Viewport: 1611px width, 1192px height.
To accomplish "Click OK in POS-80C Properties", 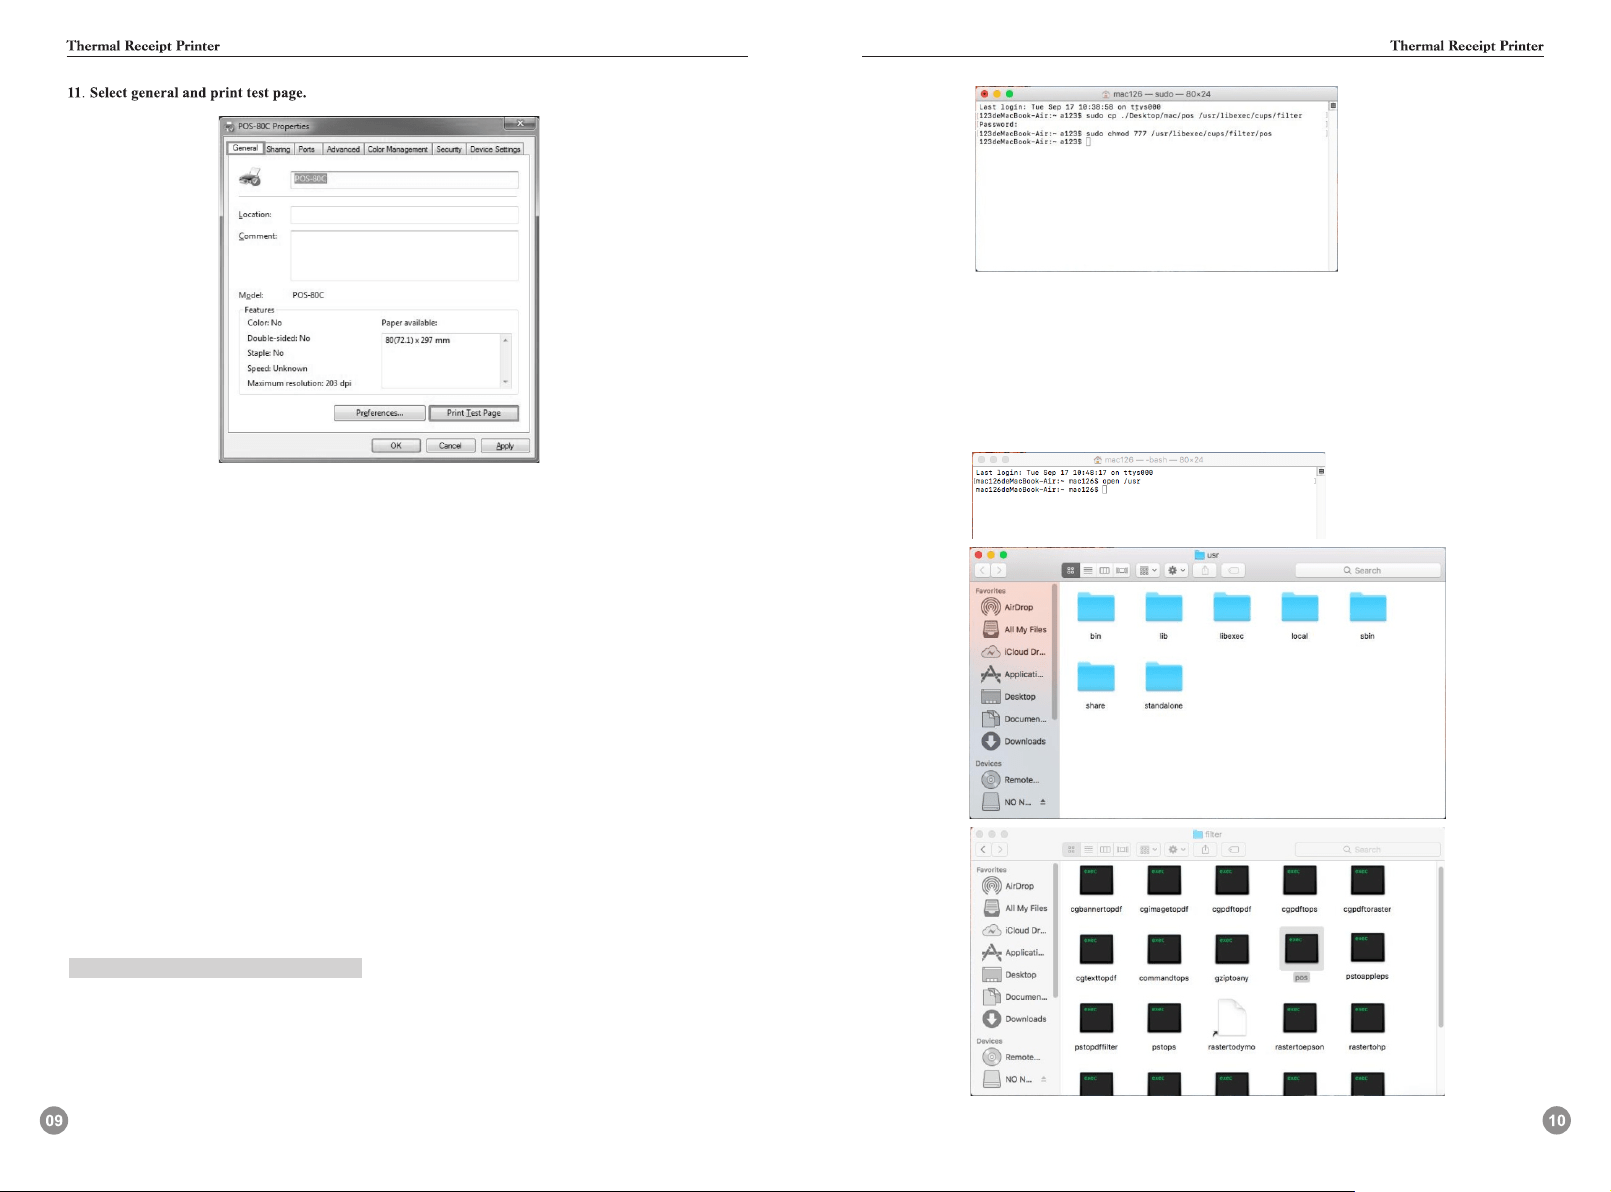I will [396, 446].
